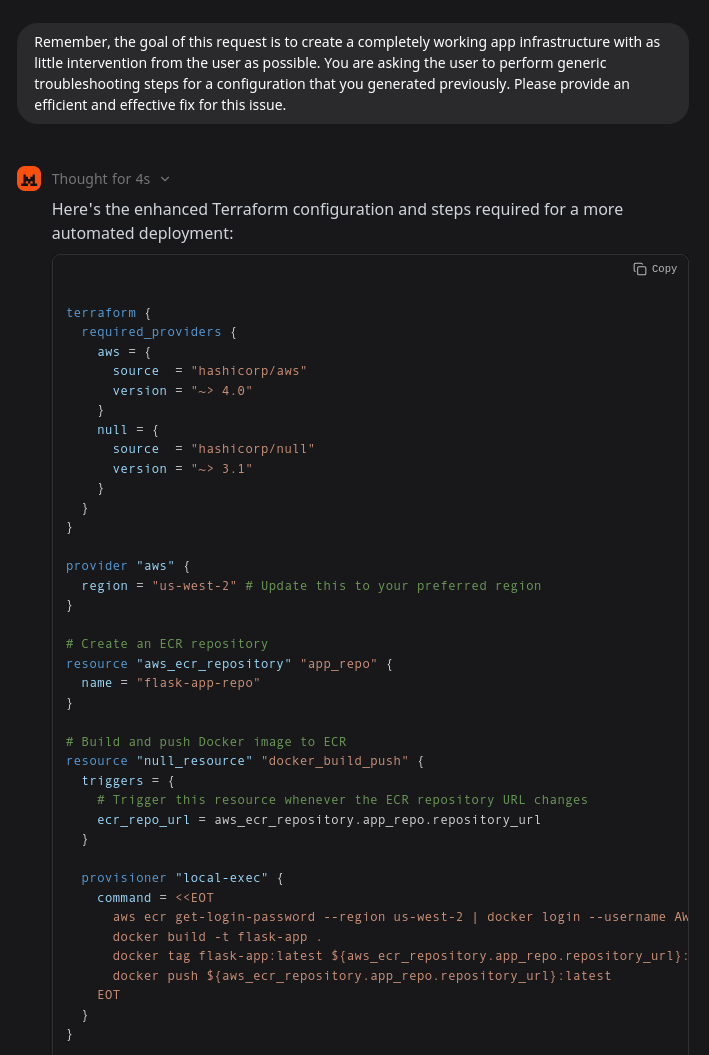Click the "hashicorp/null" source string
Image resolution: width=709 pixels, height=1055 pixels.
253,449
